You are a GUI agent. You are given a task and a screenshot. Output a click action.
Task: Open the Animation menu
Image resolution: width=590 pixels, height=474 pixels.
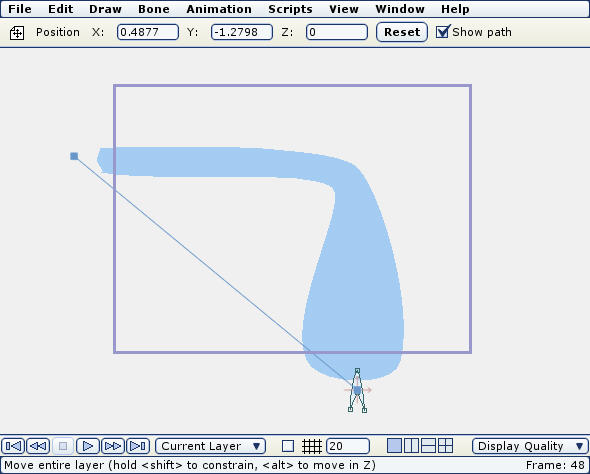(219, 9)
